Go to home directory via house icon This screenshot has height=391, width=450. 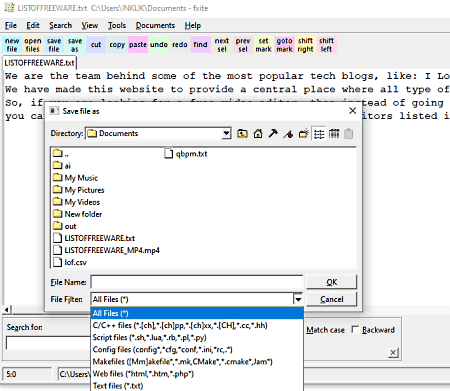pyautogui.click(x=258, y=134)
